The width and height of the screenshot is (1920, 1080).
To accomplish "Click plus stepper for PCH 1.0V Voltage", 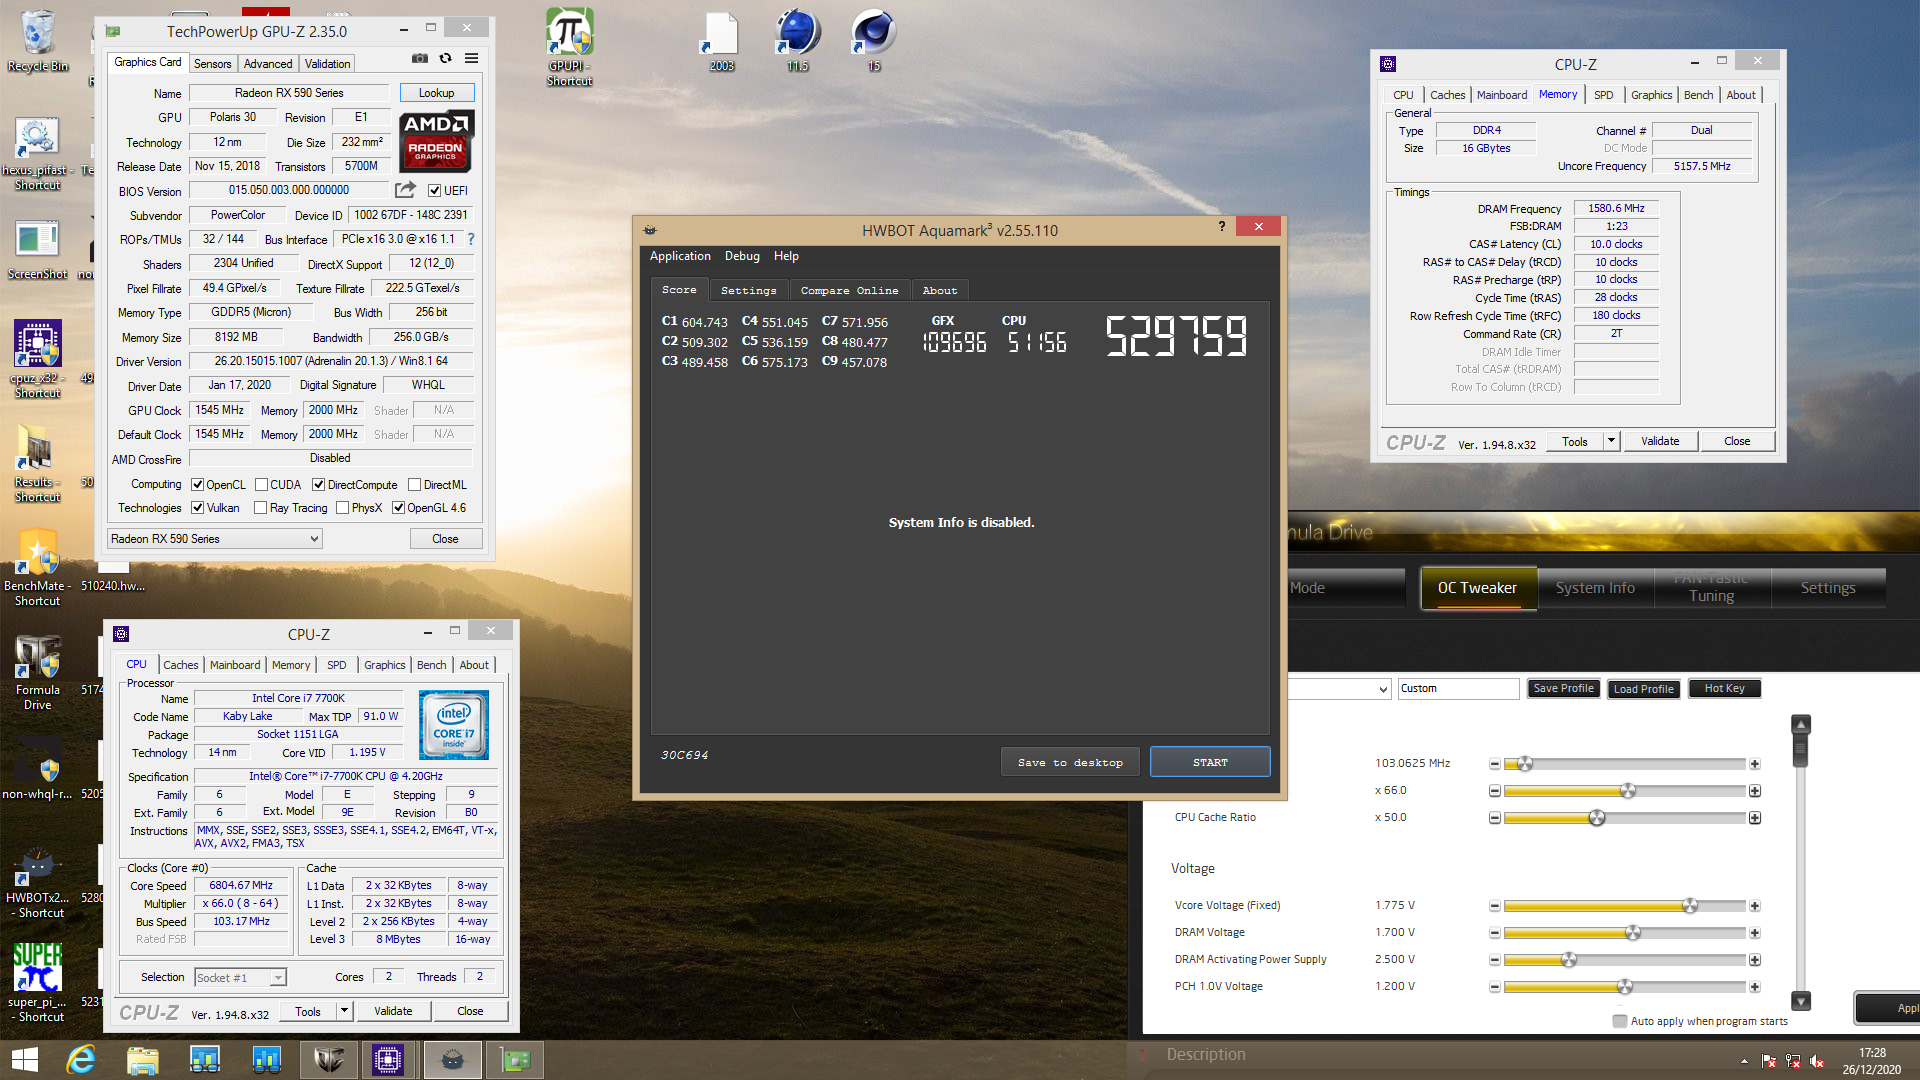I will tap(1754, 987).
